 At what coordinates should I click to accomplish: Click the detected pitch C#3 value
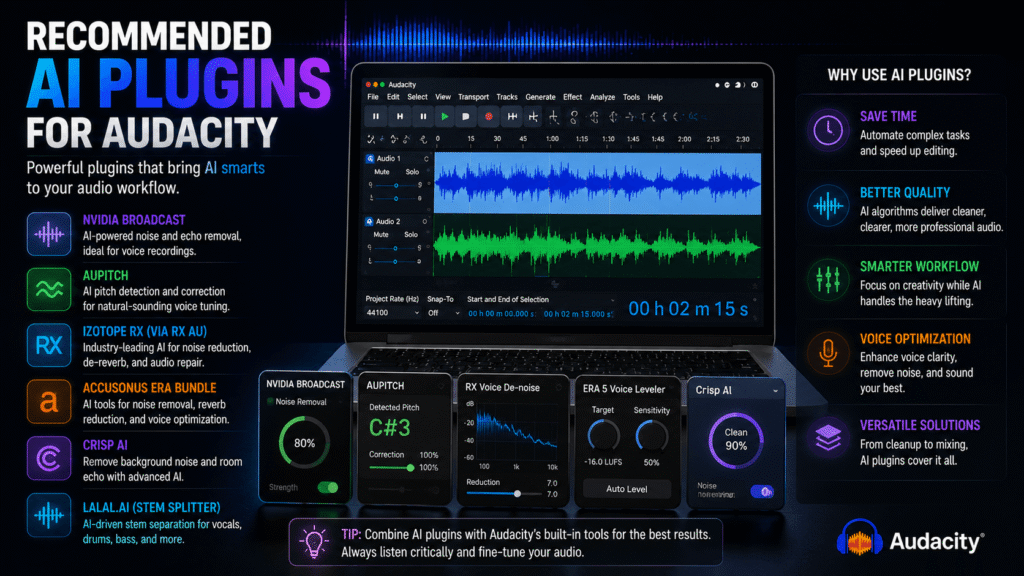pos(389,428)
